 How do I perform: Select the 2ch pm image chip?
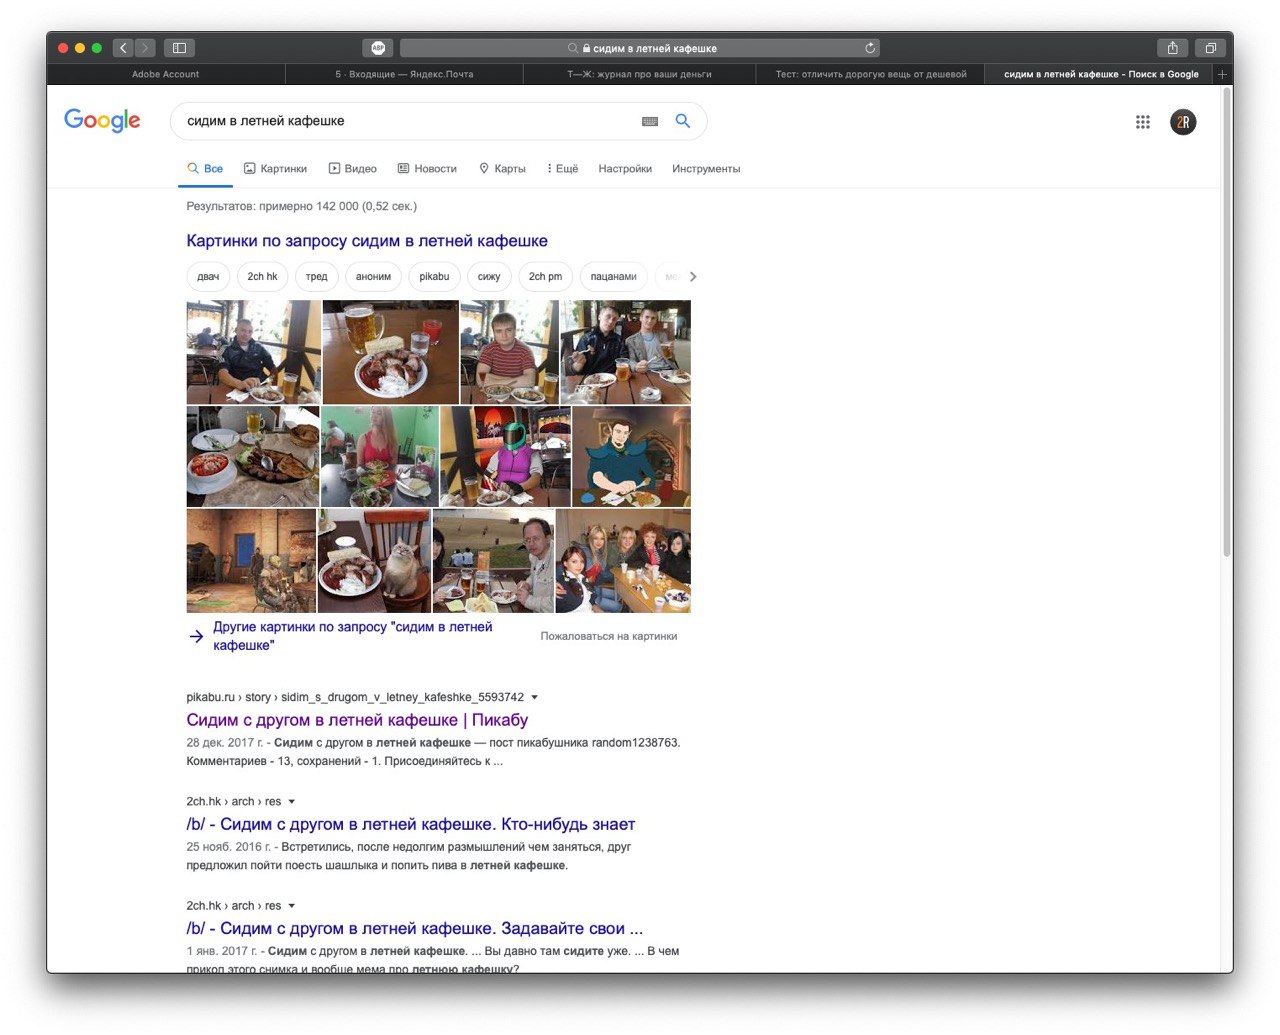click(x=545, y=277)
